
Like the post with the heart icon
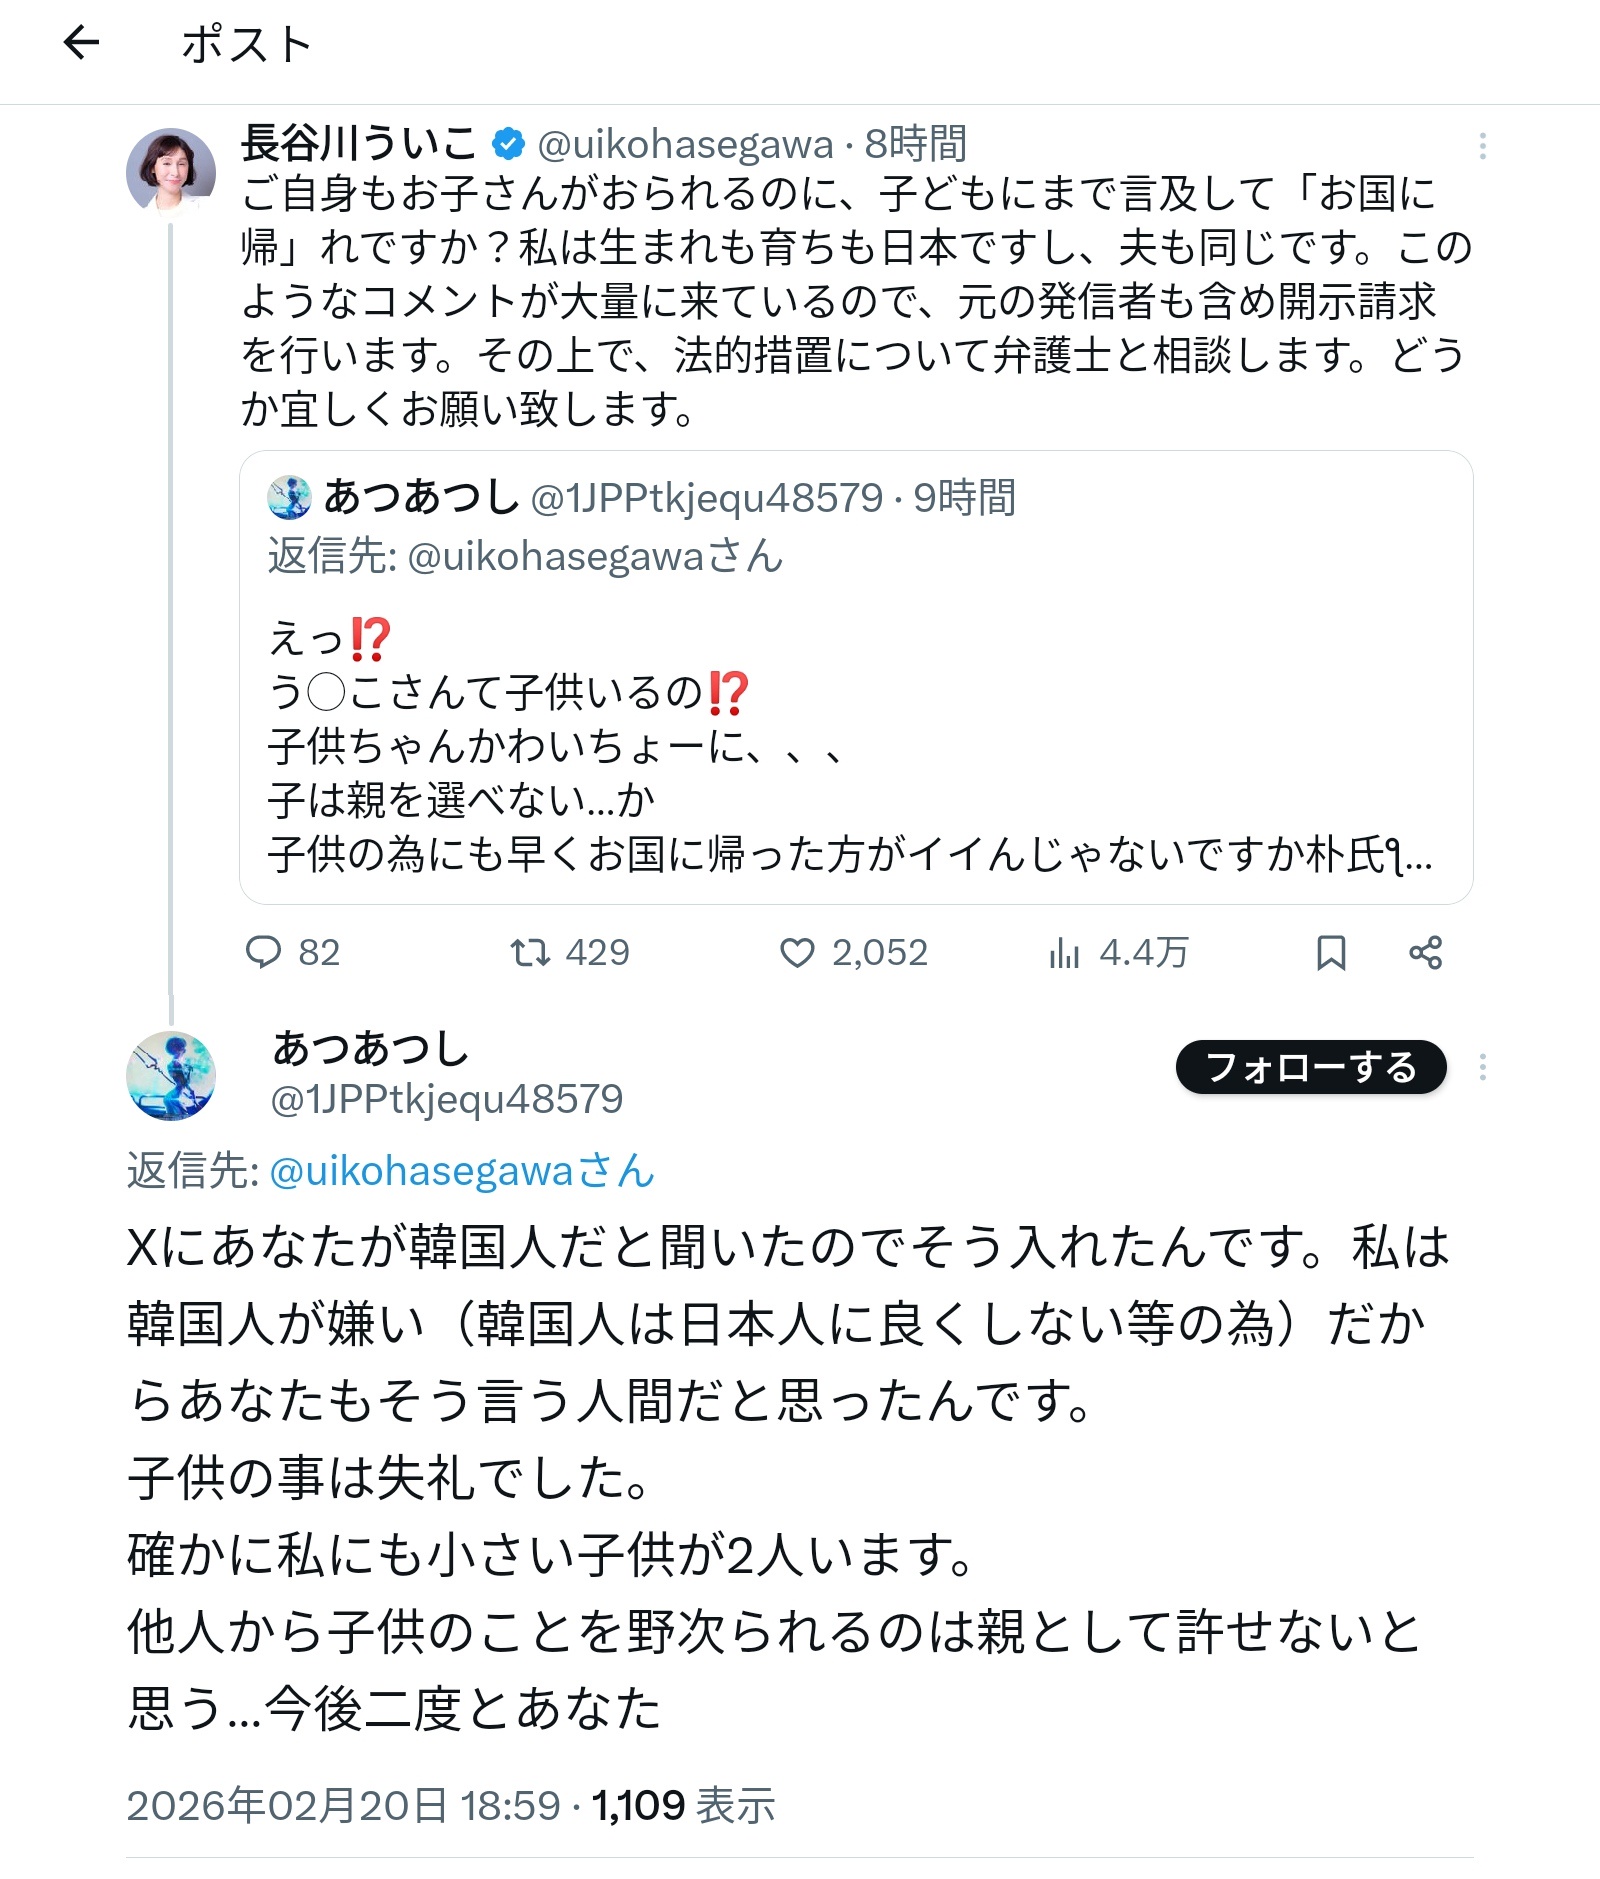click(797, 952)
